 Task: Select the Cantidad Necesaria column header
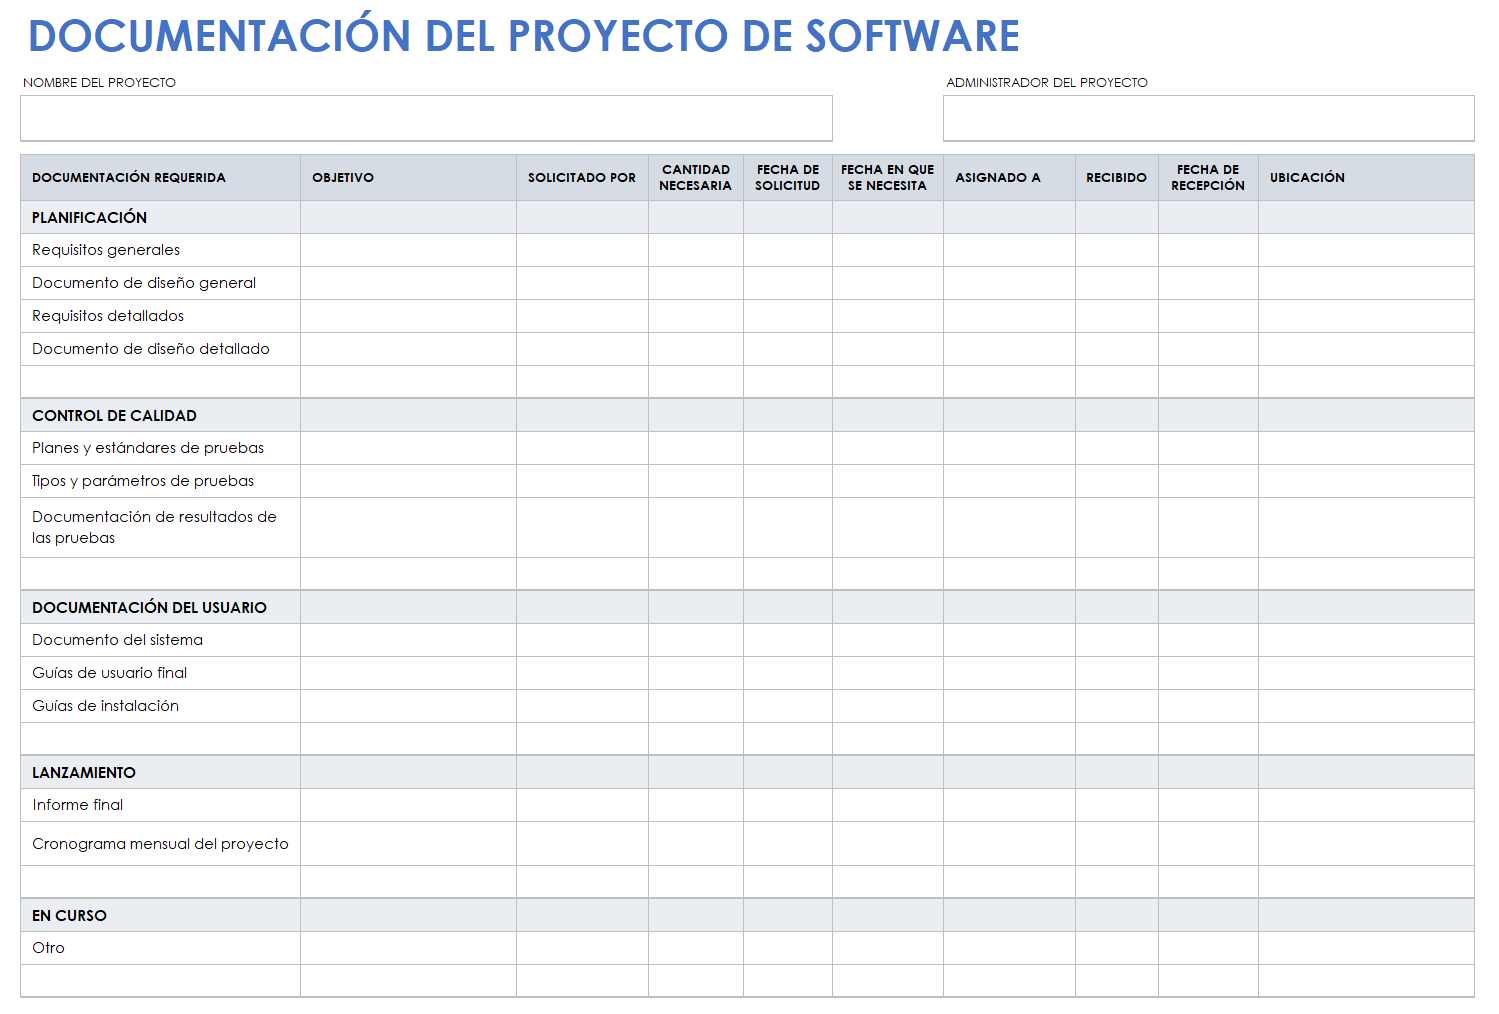pyautogui.click(x=696, y=178)
